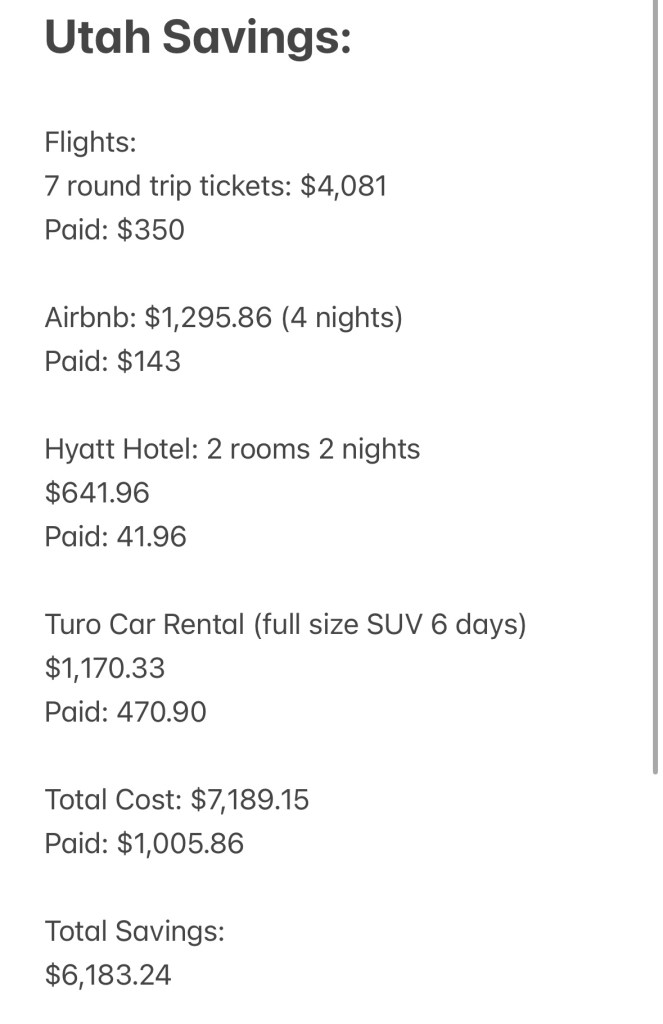
Task: Place cursor on the $641.96 amount
Action: 97,493
